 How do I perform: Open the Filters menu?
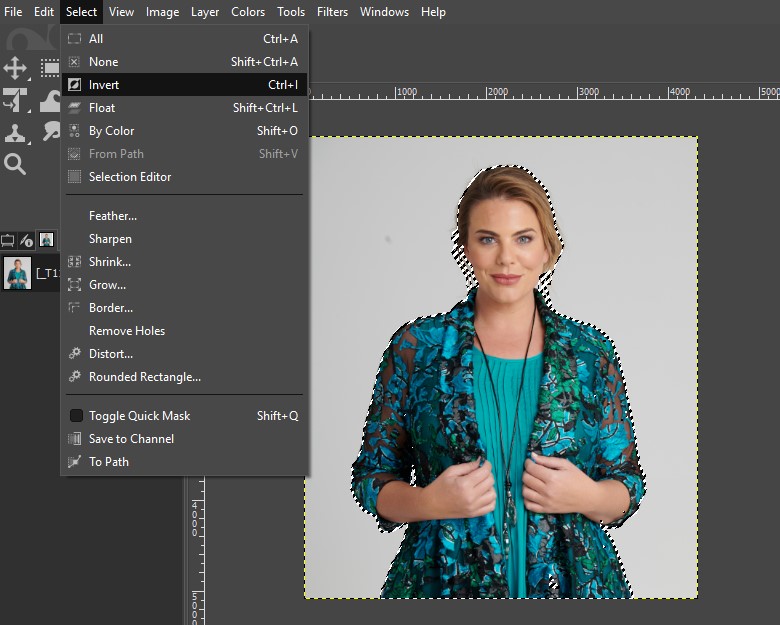(x=332, y=11)
